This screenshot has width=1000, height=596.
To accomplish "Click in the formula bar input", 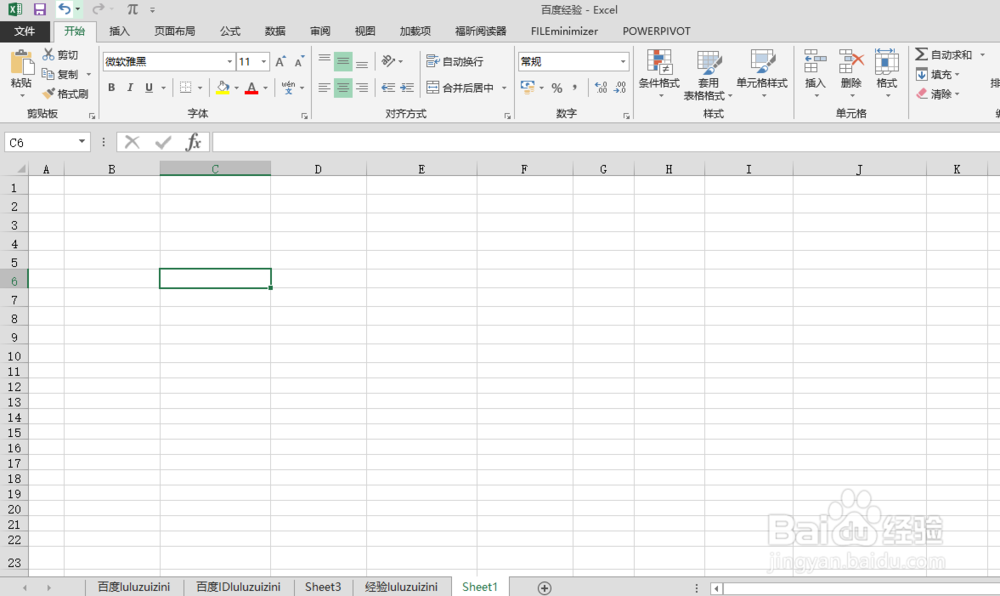I will coord(606,142).
